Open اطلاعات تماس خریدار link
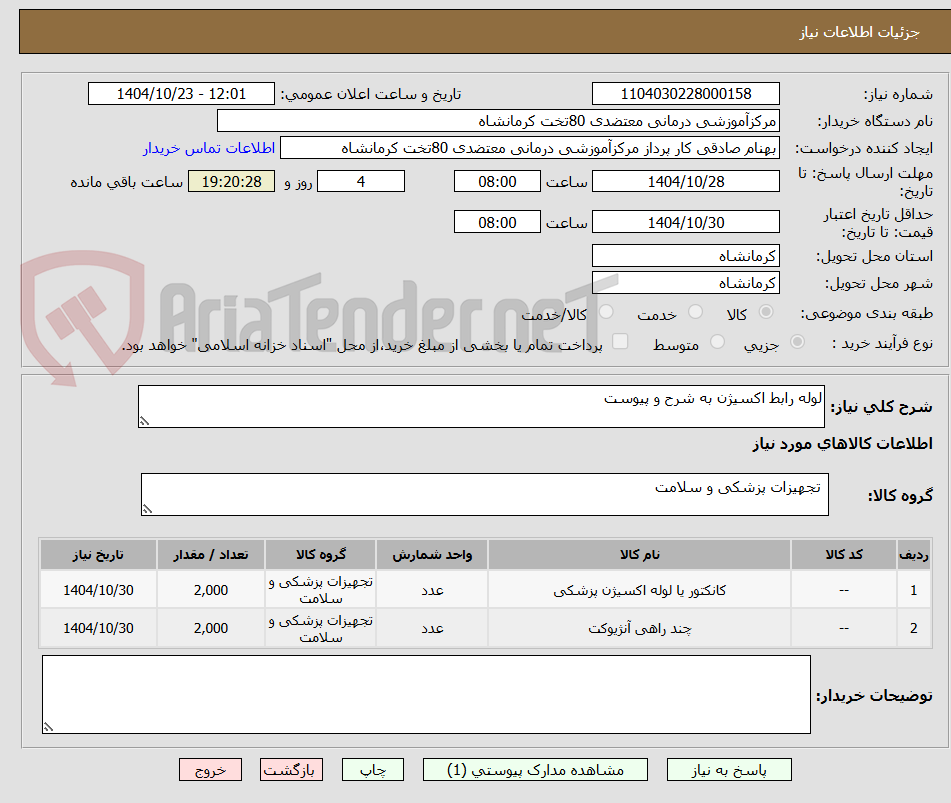951x803 pixels. click(209, 148)
